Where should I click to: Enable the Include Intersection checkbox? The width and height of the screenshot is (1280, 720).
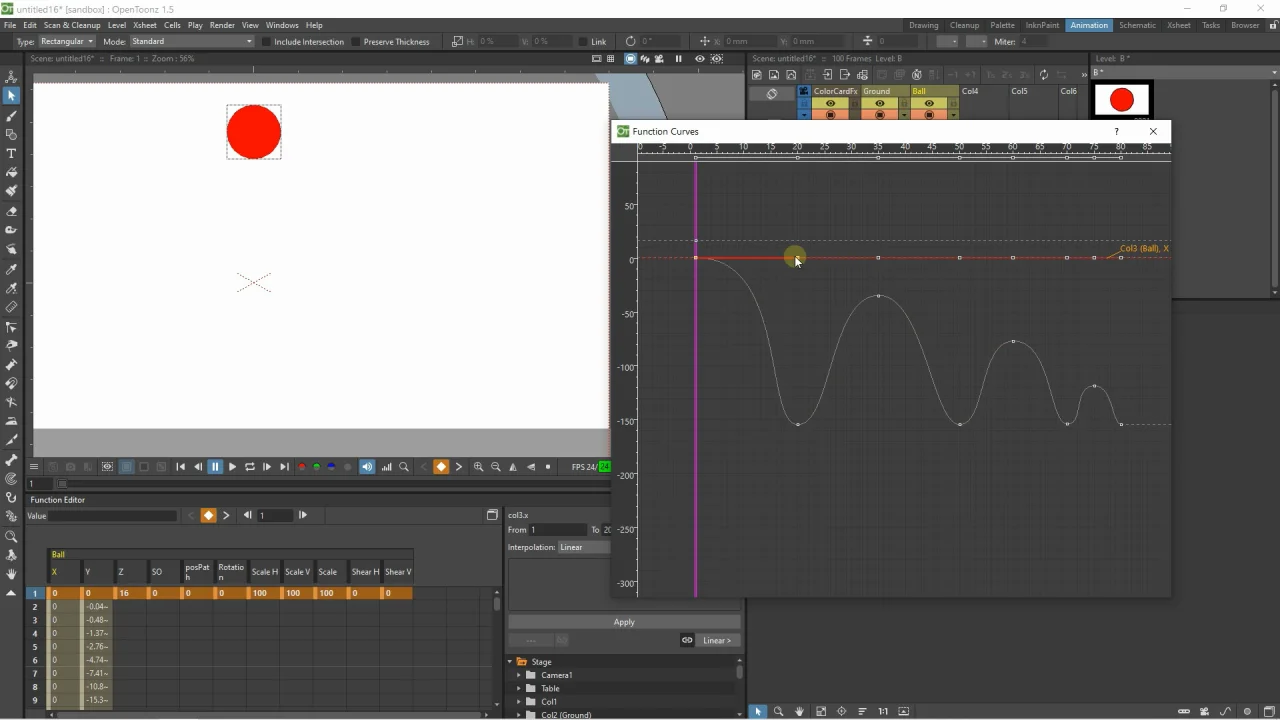click(267, 42)
